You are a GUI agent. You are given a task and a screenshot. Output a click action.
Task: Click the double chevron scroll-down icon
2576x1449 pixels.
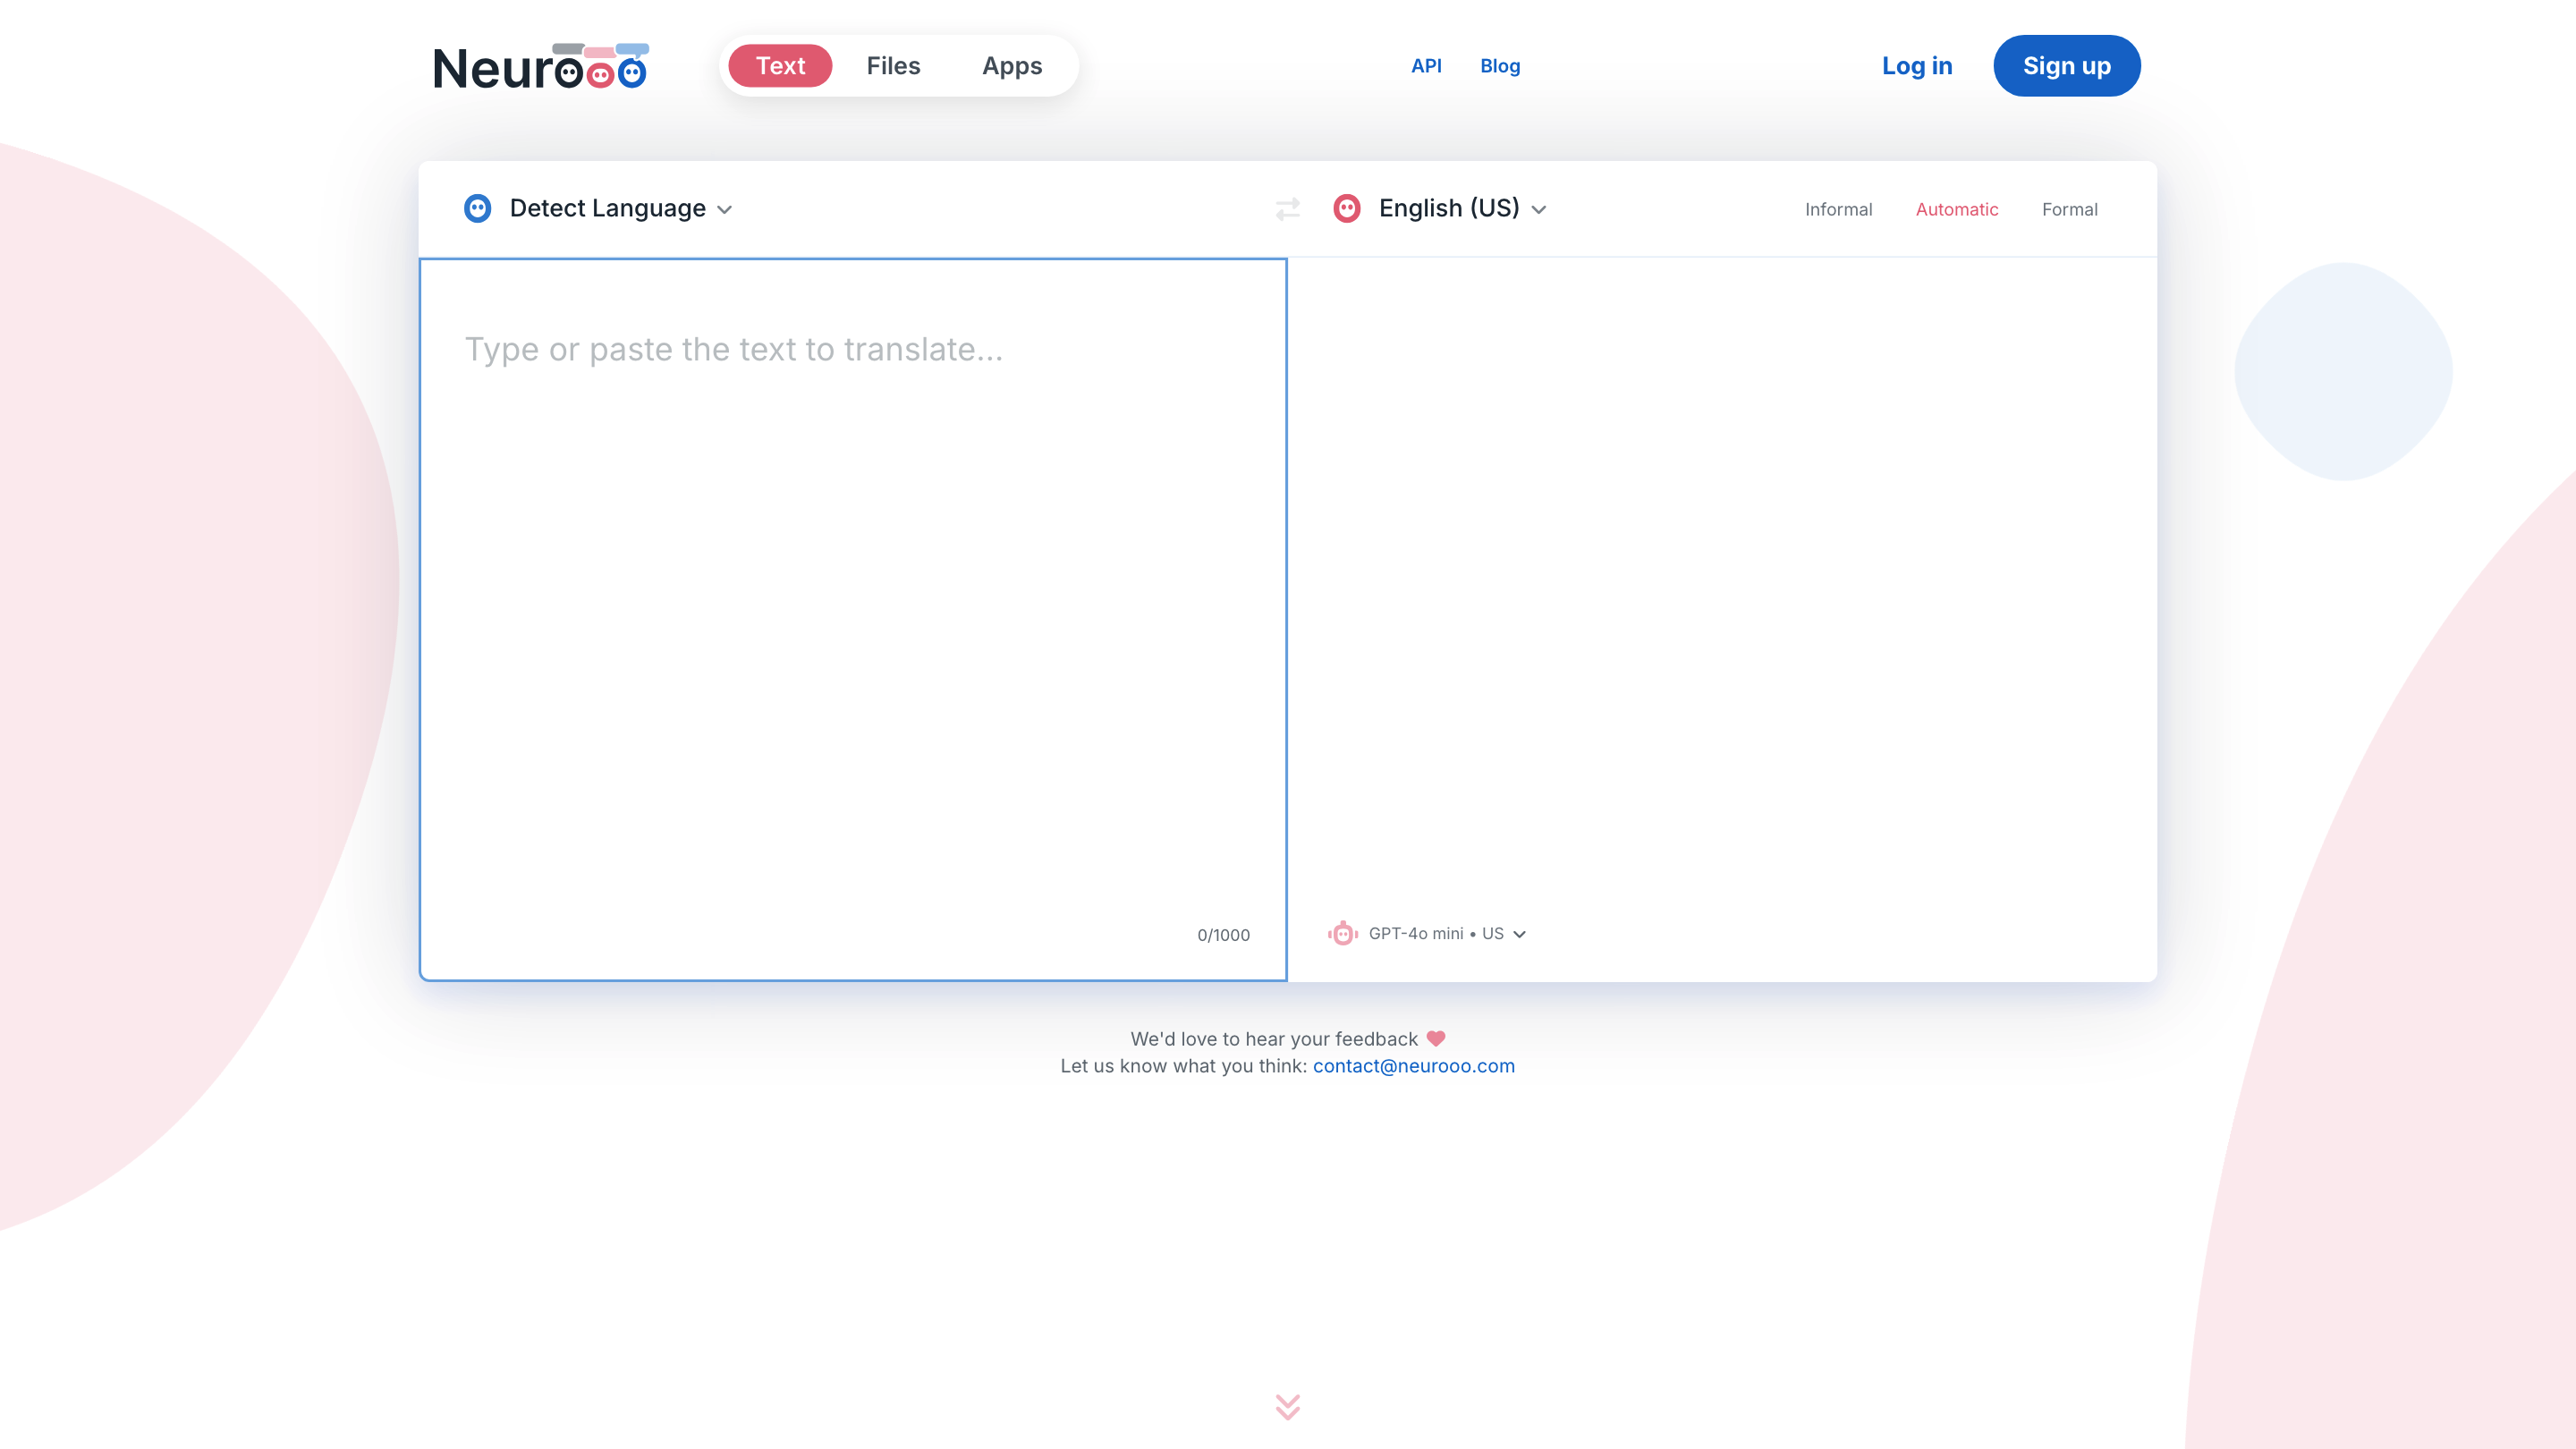point(1287,1406)
